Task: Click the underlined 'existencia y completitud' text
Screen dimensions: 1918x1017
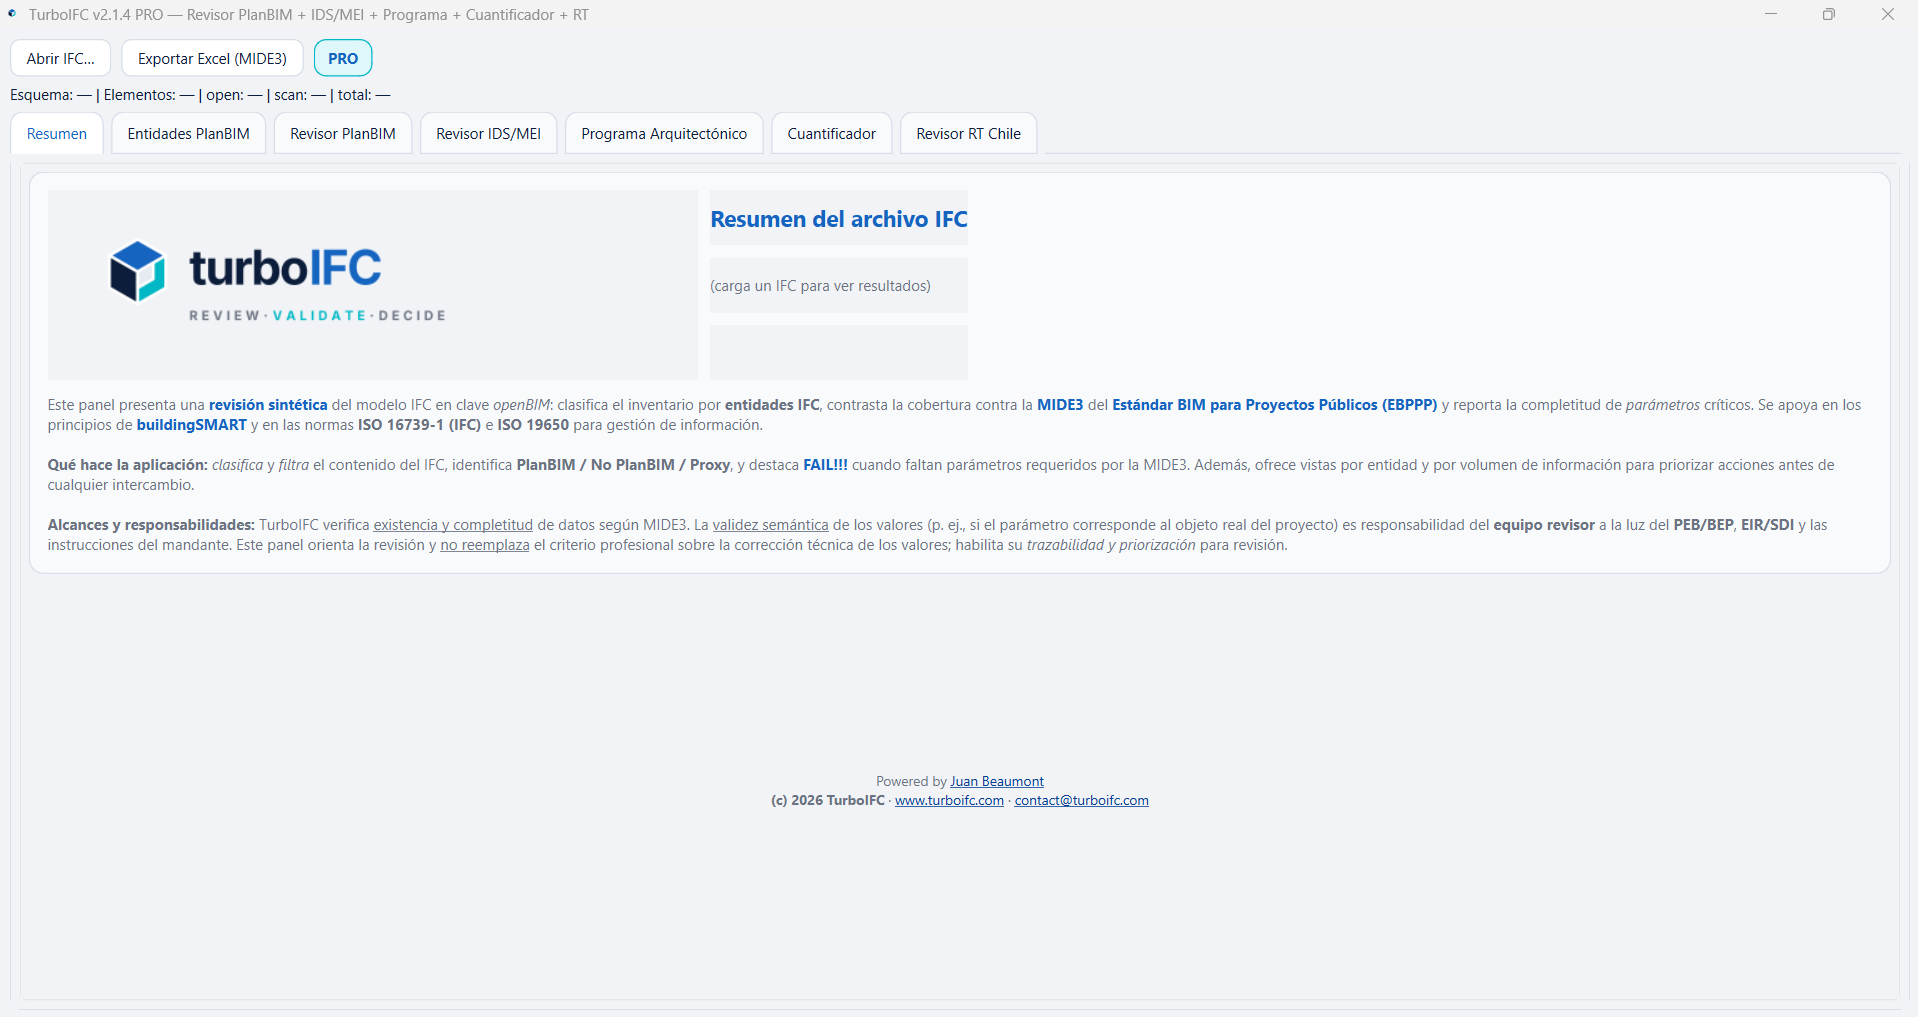Action: (453, 525)
